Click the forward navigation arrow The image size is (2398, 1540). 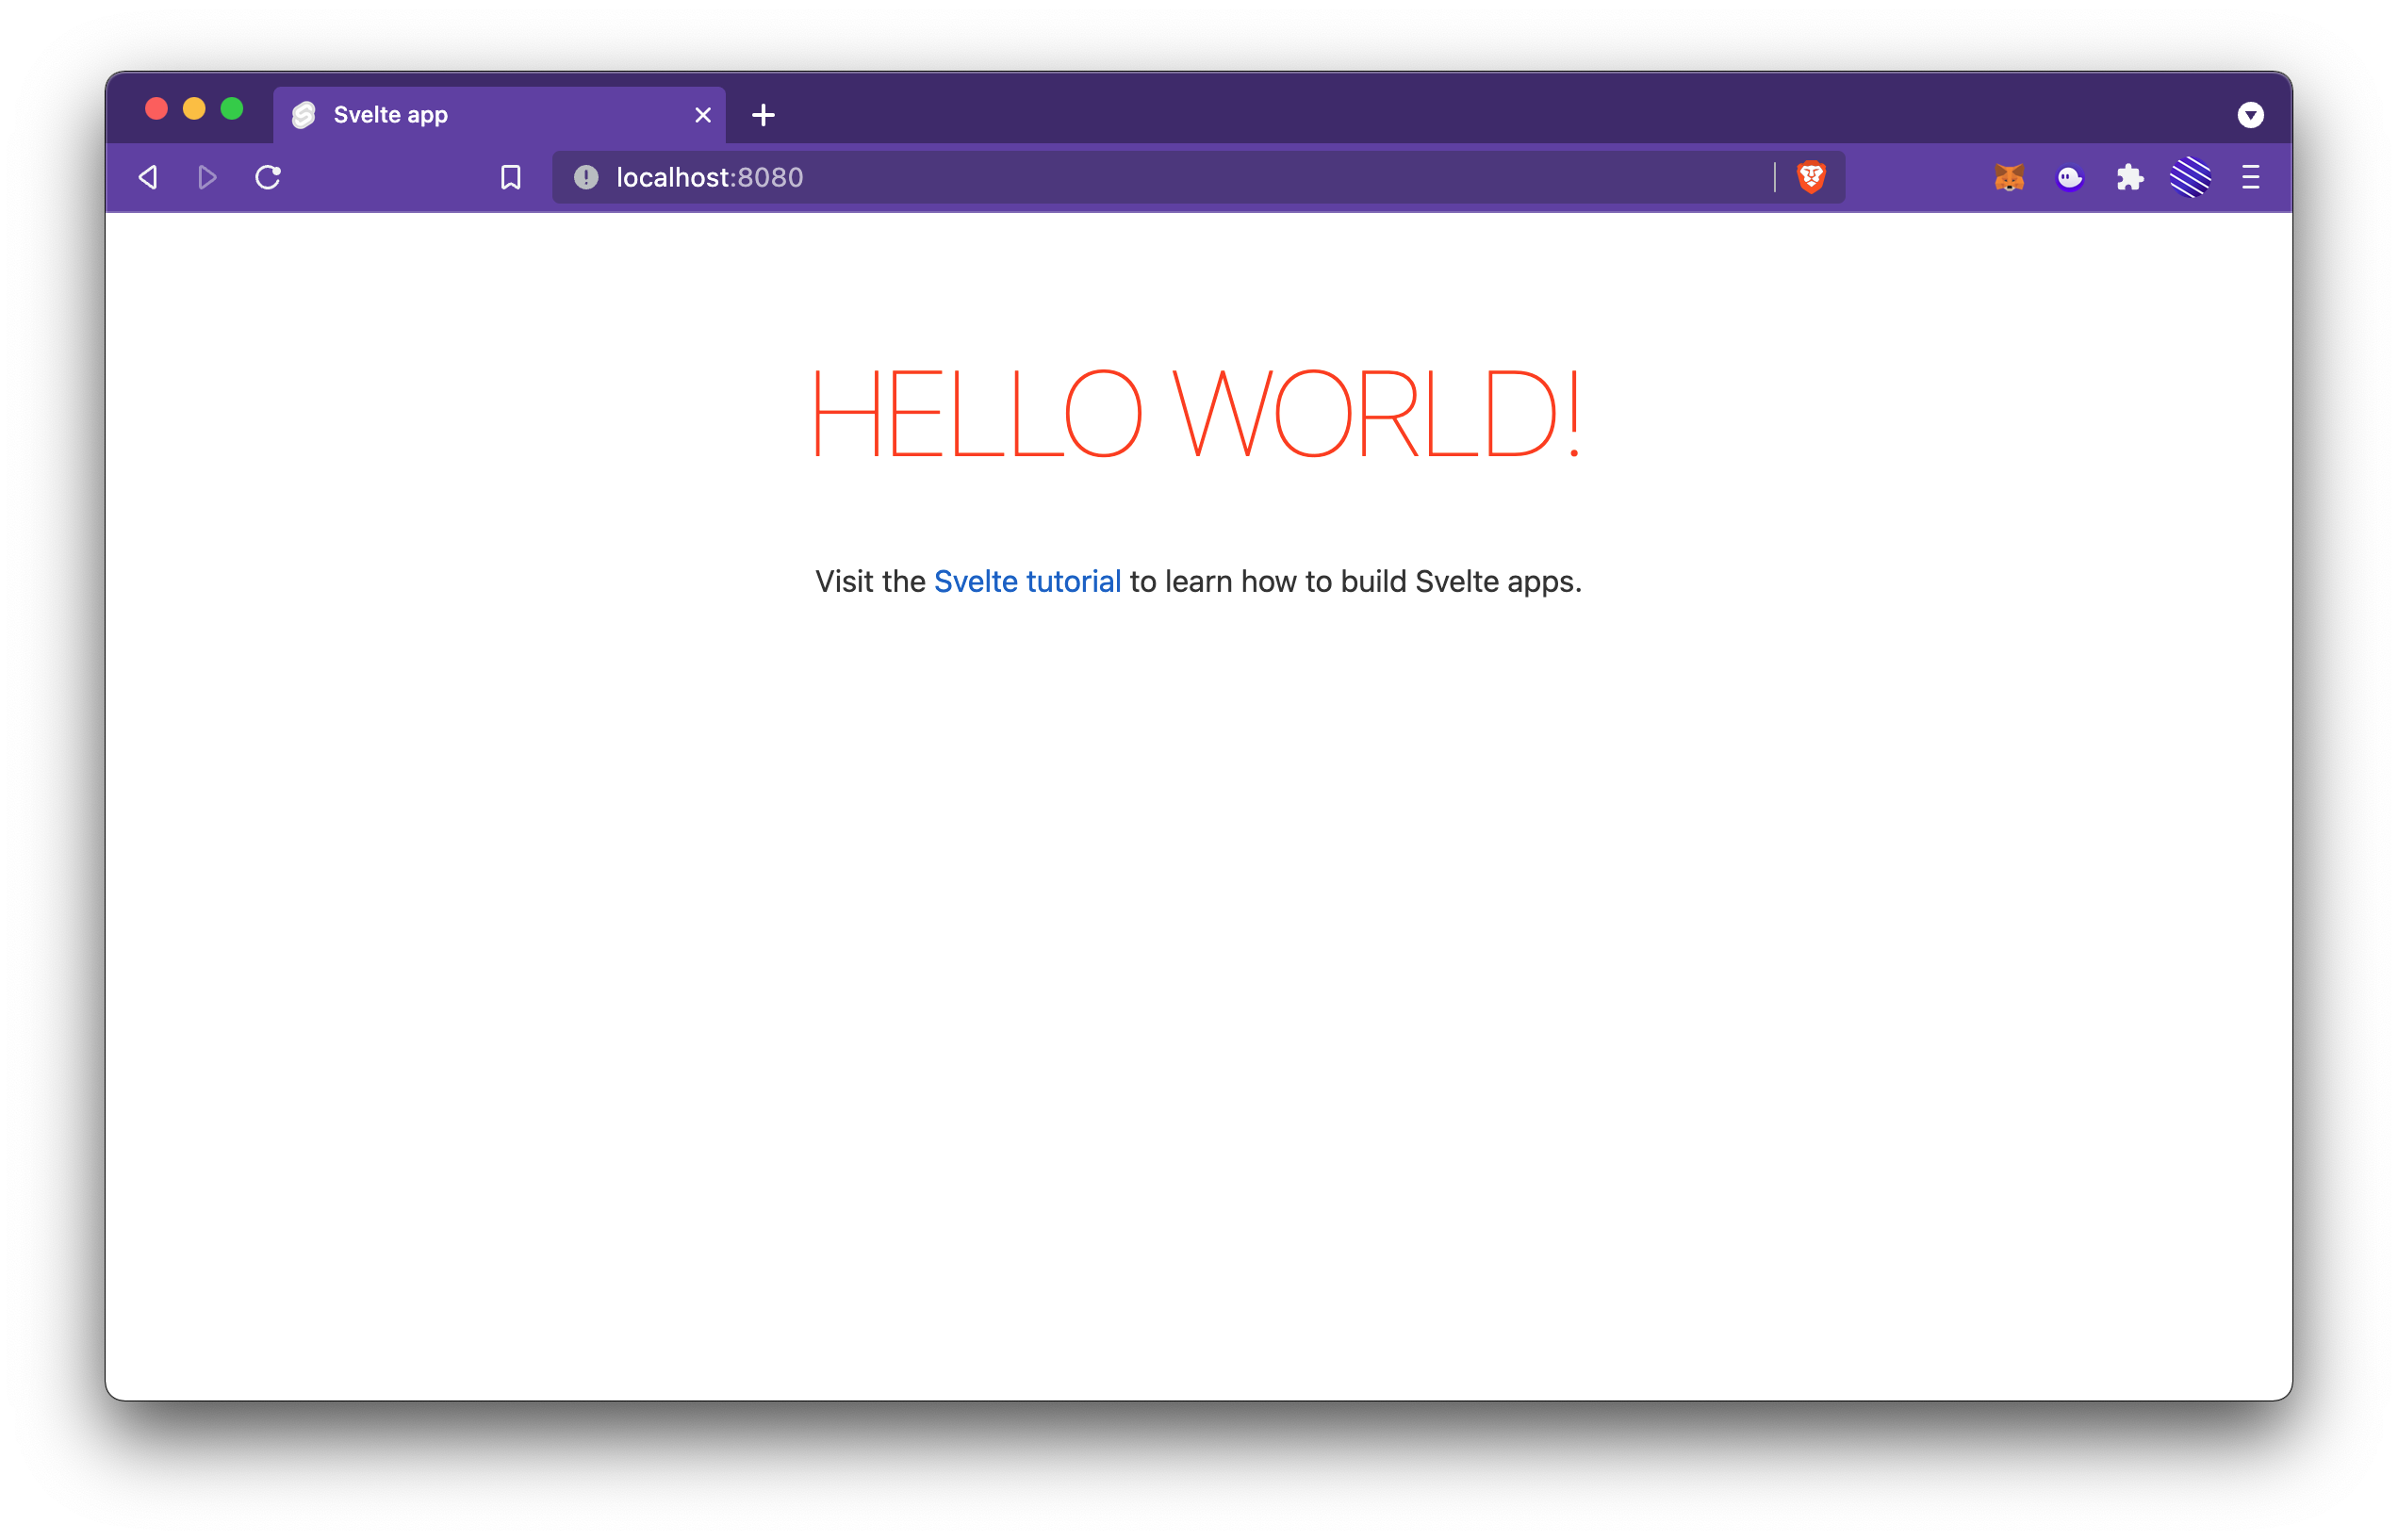tap(207, 178)
